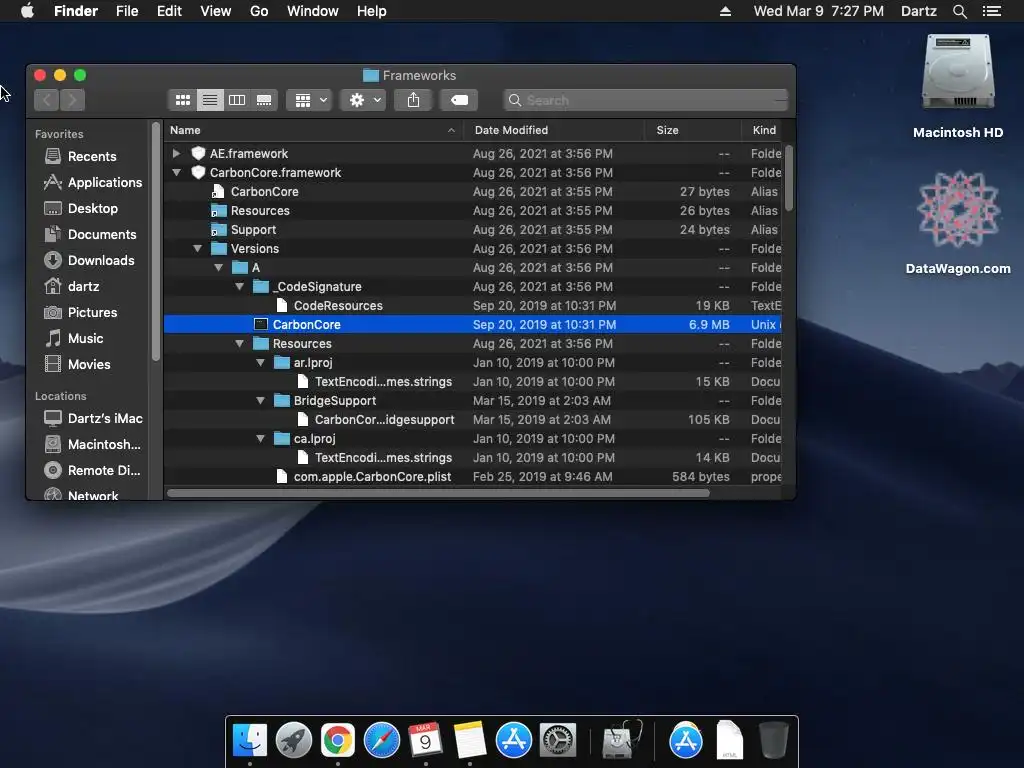Open the group-by arrangement dropdown

(x=310, y=100)
